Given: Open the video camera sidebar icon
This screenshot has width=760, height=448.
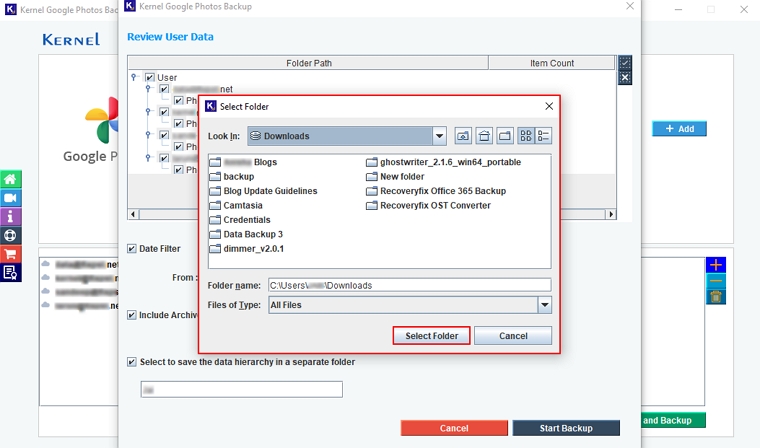Looking at the screenshot, I should tap(10, 198).
